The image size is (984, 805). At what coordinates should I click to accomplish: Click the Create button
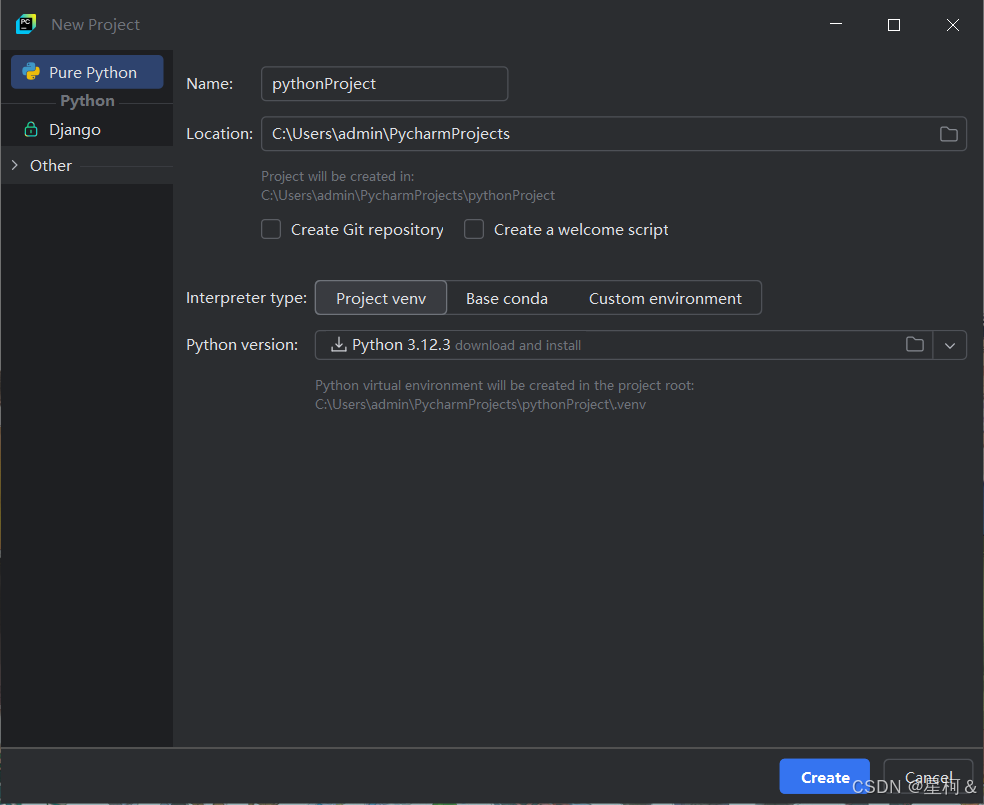click(825, 777)
